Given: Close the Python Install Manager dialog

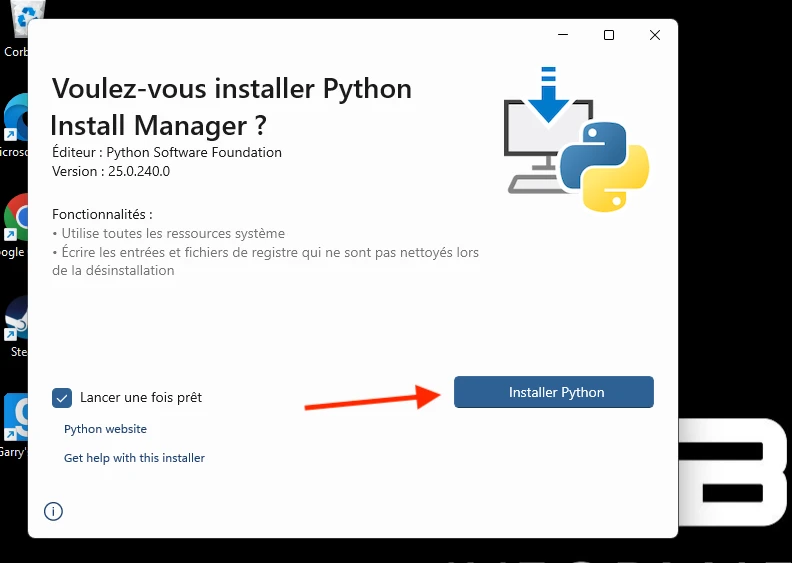Looking at the screenshot, I should coord(655,36).
